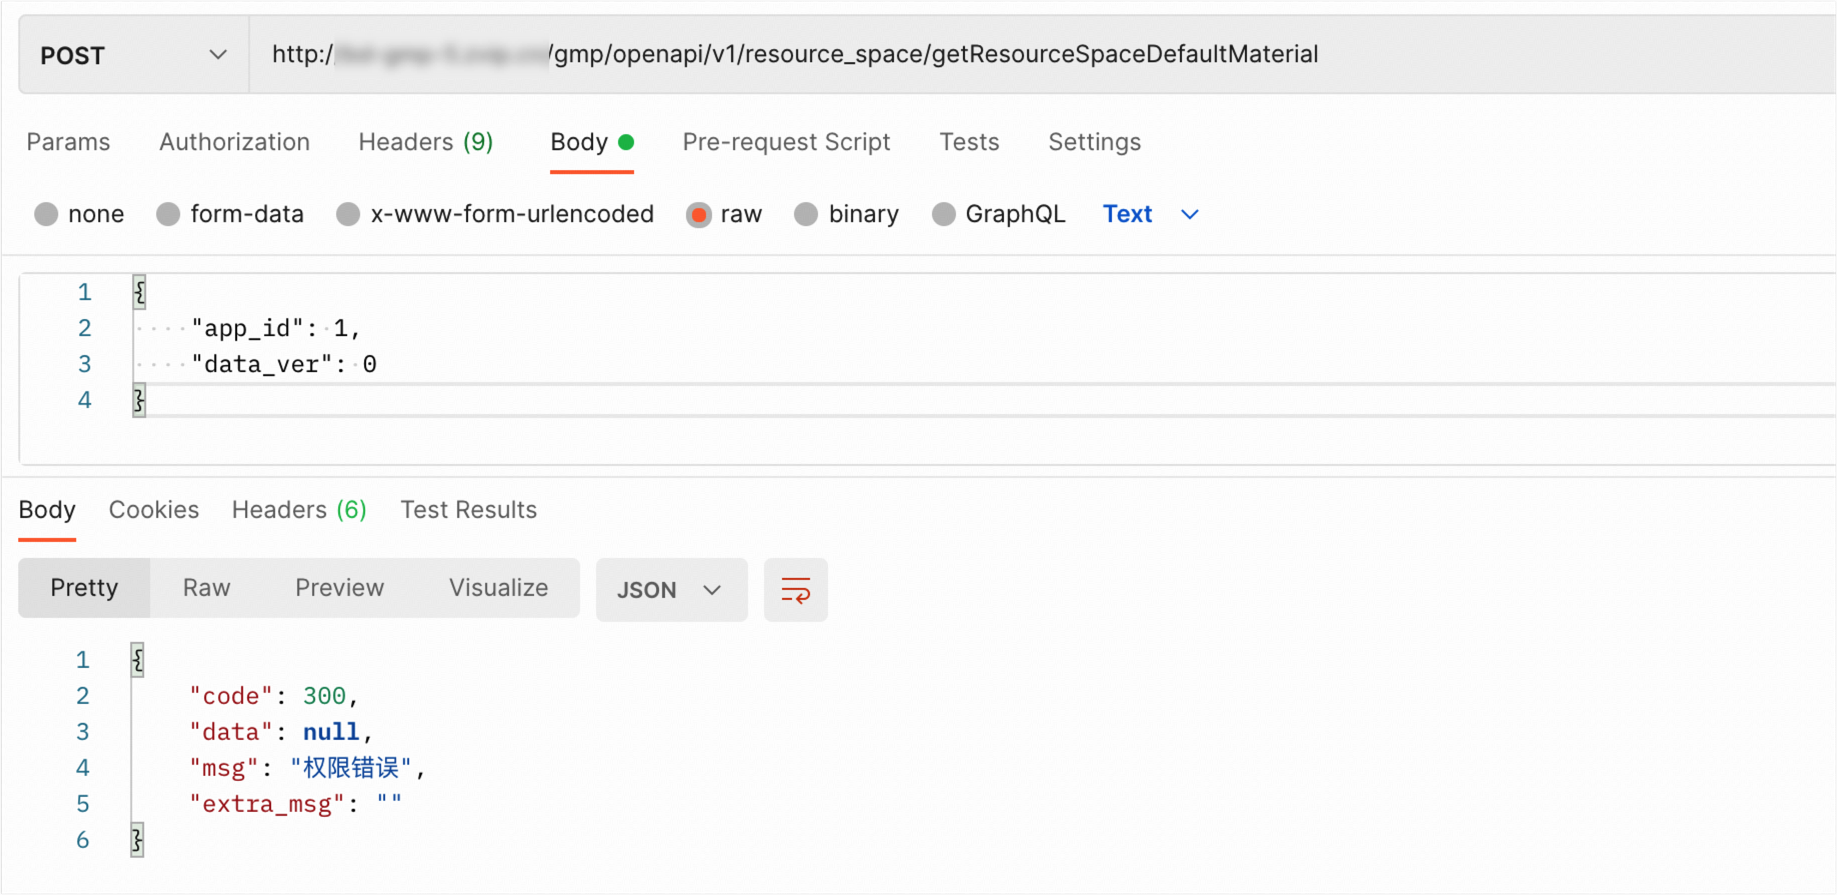Select the form-data radio button

pyautogui.click(x=168, y=214)
